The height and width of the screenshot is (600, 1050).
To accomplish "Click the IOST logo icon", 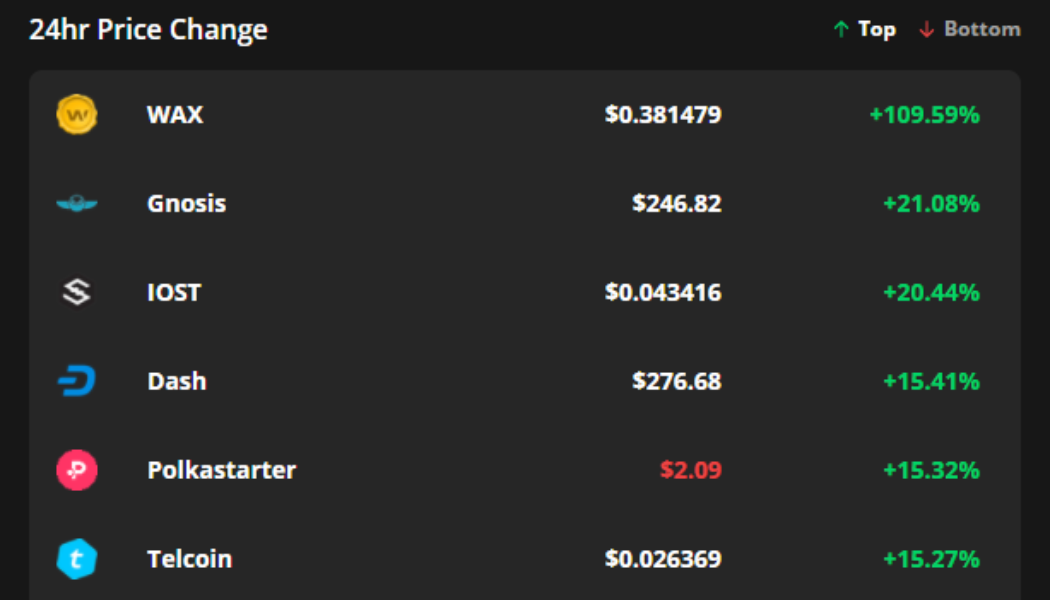I will (x=77, y=292).
